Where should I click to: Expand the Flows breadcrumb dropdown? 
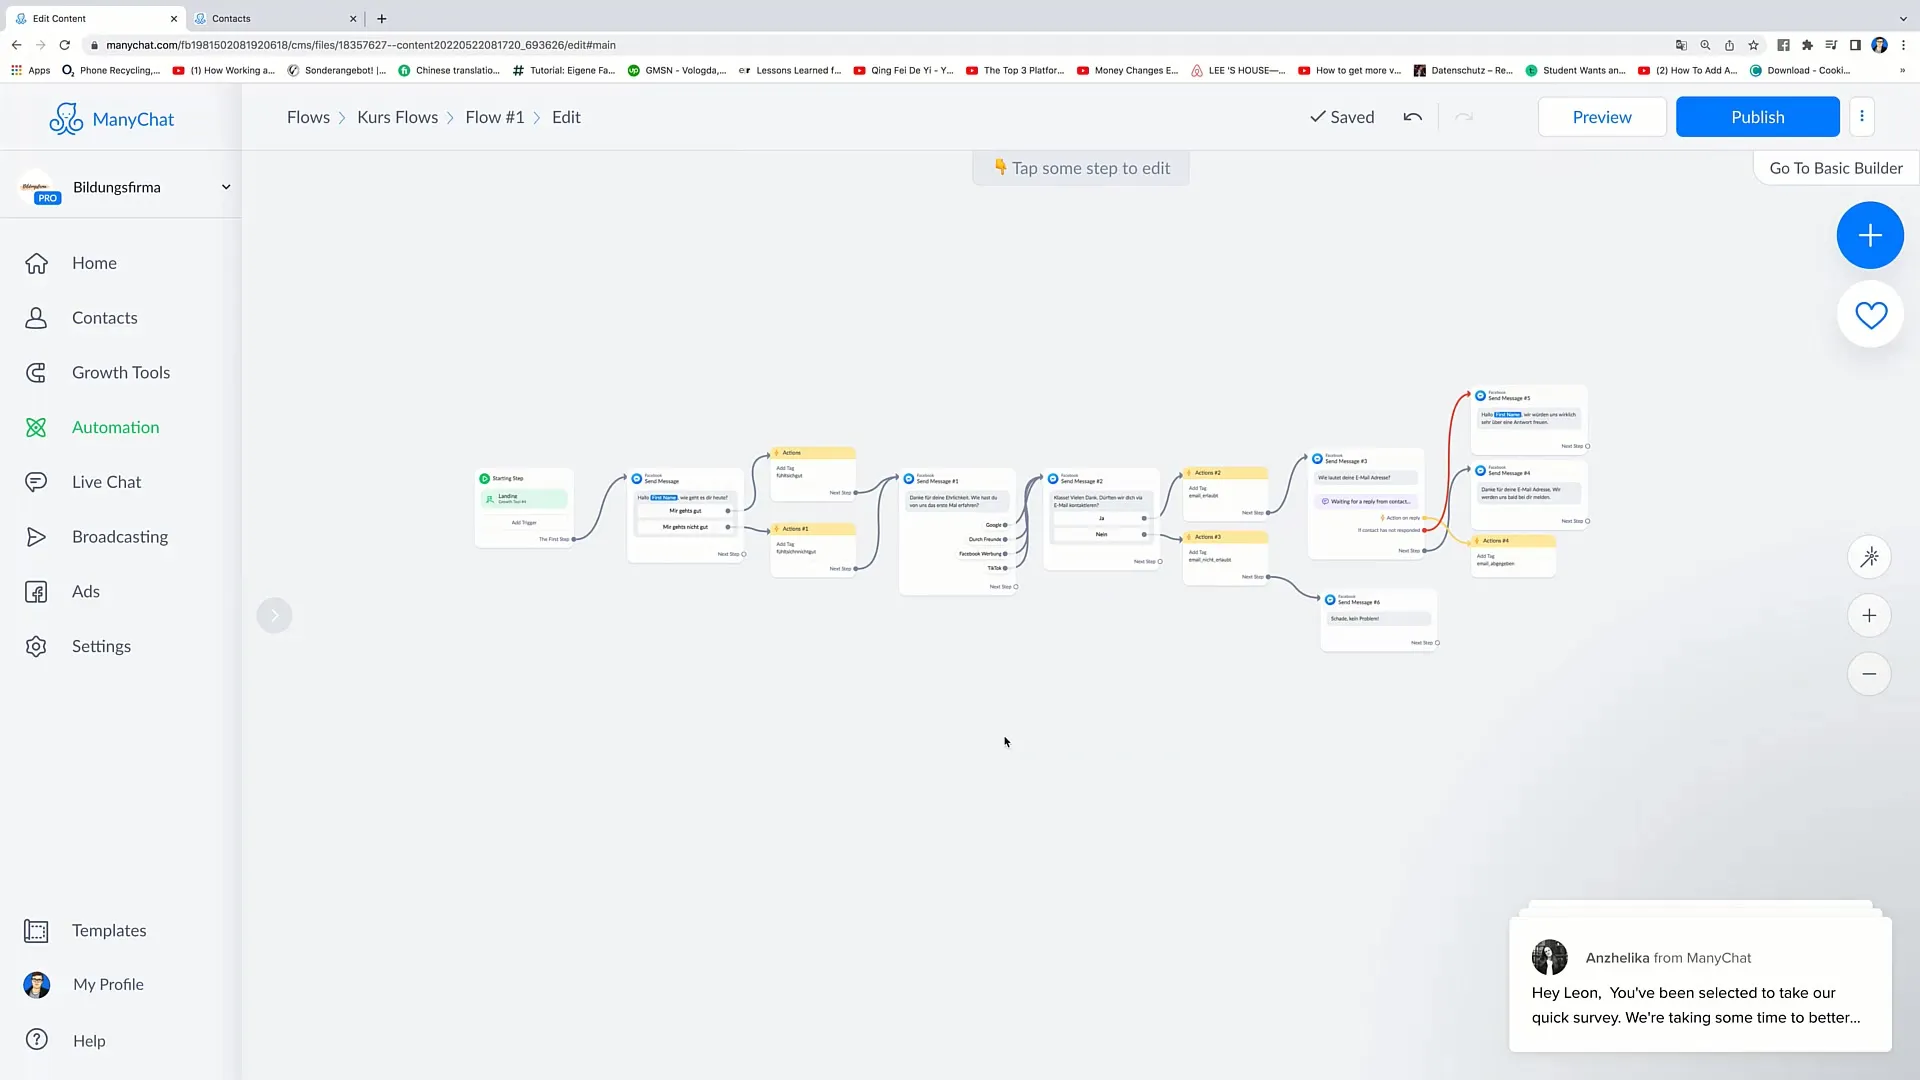(x=309, y=116)
